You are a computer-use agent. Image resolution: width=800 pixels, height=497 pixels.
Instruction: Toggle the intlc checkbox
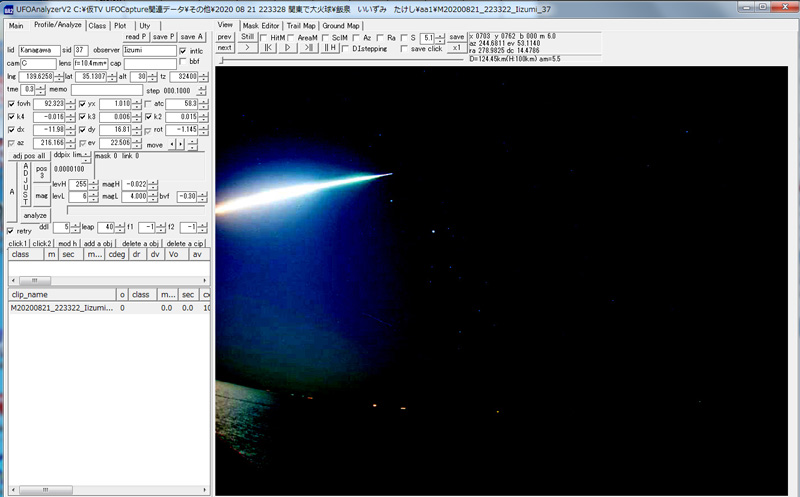[183, 50]
